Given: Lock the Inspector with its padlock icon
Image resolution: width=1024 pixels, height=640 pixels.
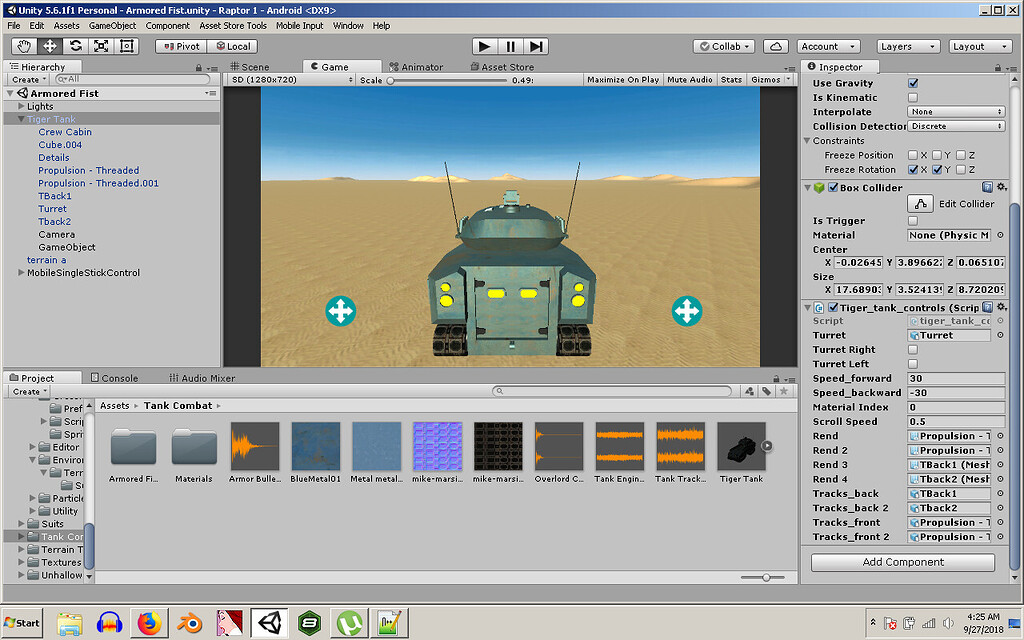Looking at the screenshot, I should [x=998, y=66].
